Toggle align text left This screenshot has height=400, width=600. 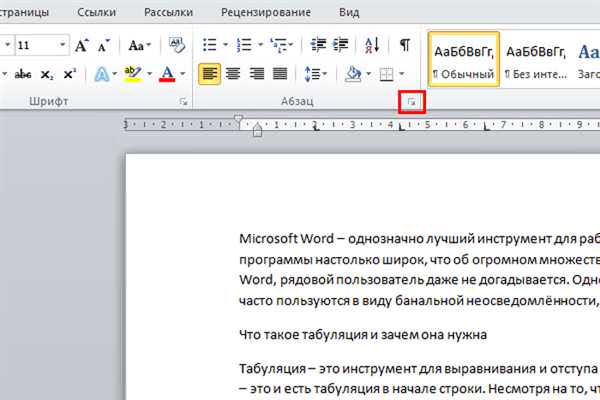209,74
